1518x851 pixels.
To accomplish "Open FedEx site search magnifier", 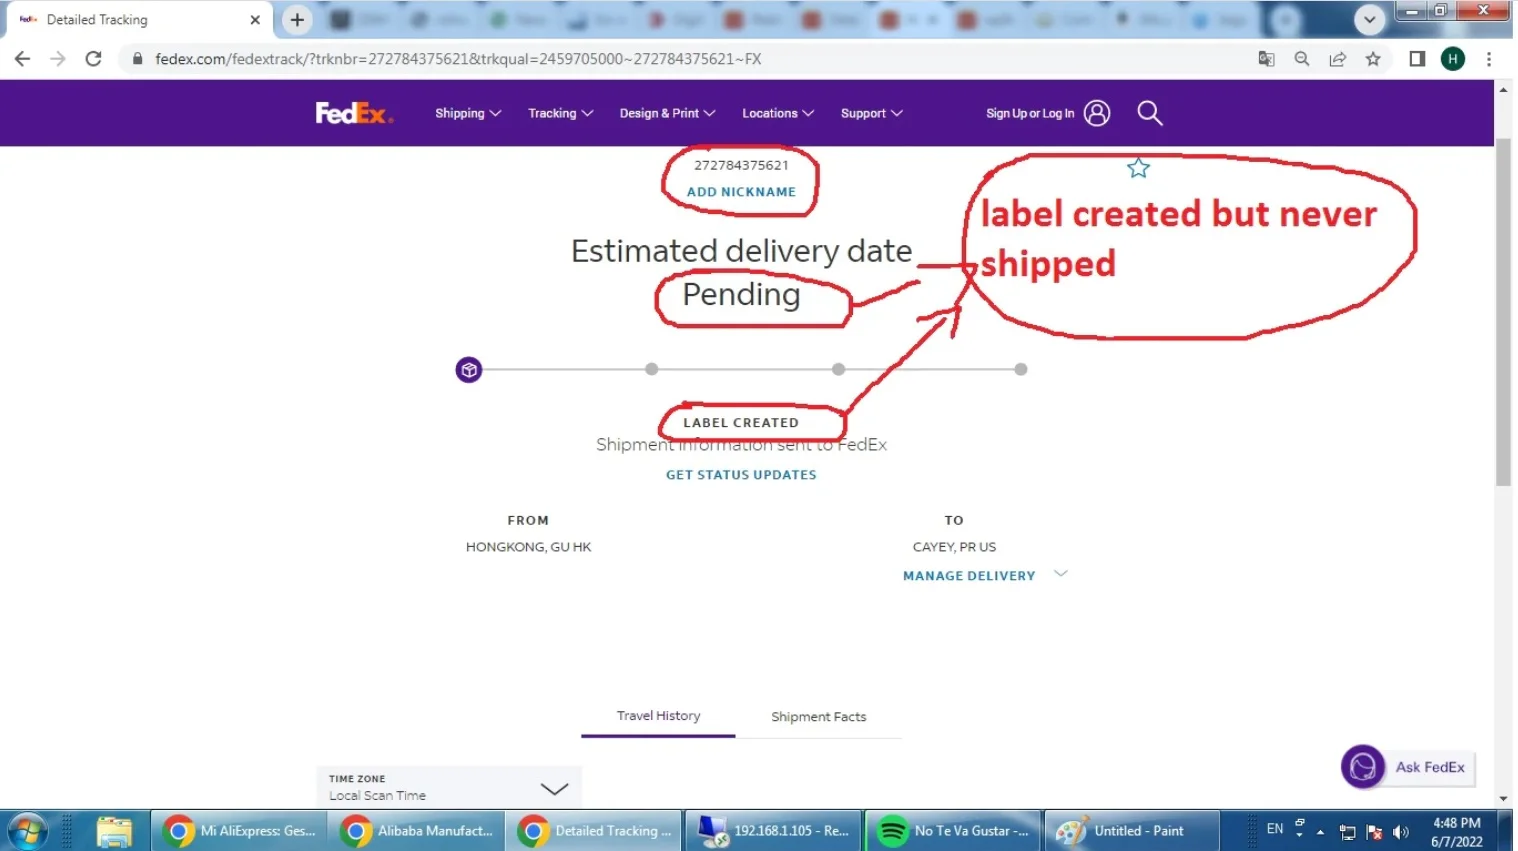I will 1150,113.
